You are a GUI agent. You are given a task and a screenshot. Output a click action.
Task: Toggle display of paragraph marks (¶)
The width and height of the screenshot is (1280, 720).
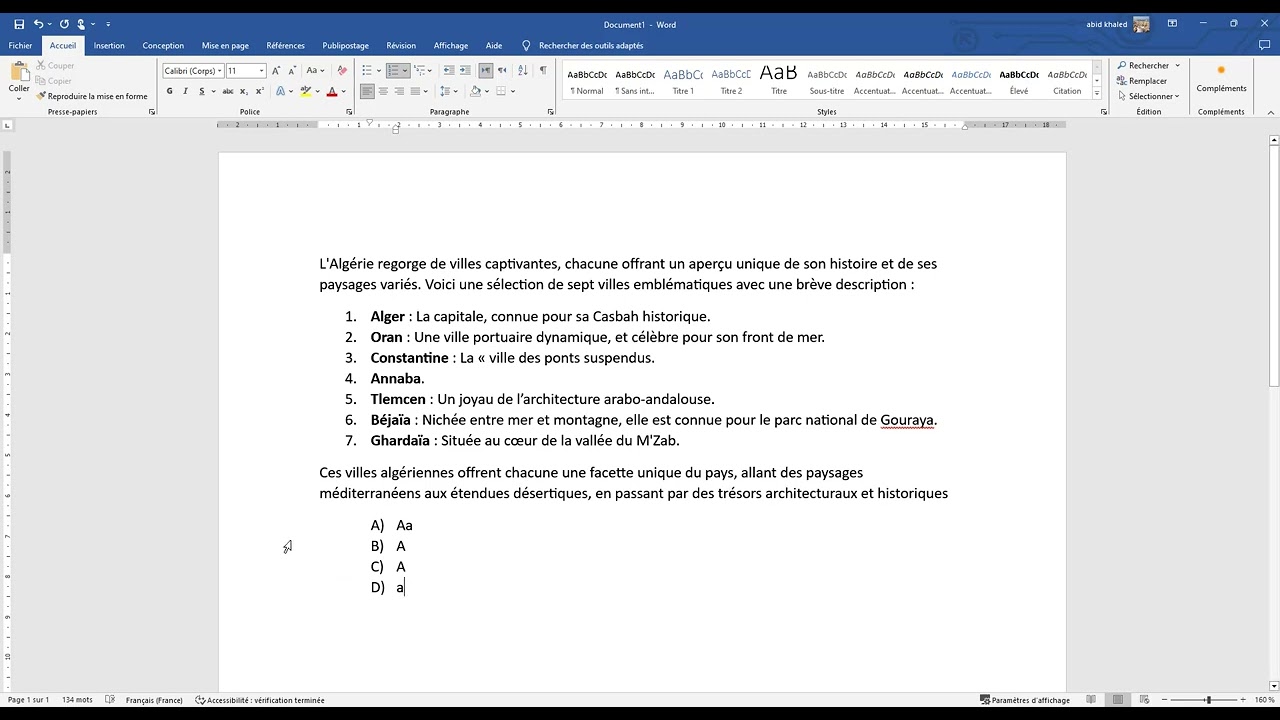[x=543, y=71]
